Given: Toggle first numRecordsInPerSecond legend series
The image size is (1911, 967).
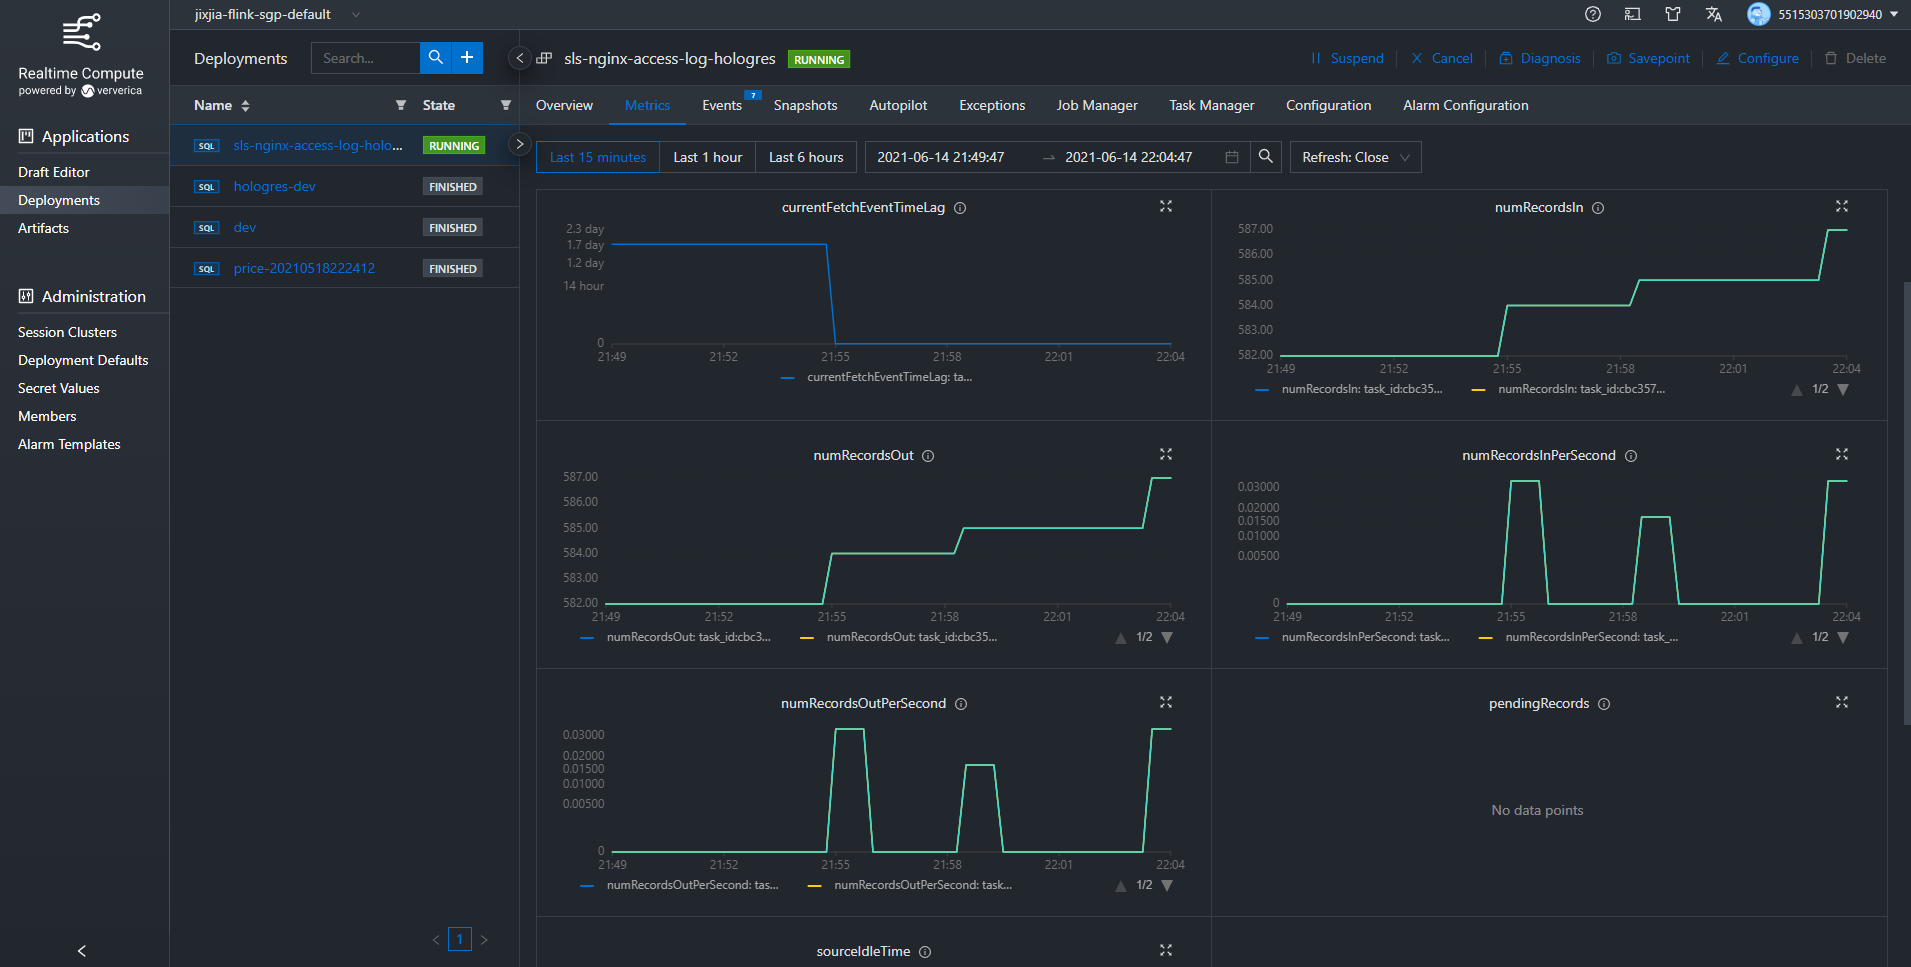Looking at the screenshot, I should click(1352, 637).
